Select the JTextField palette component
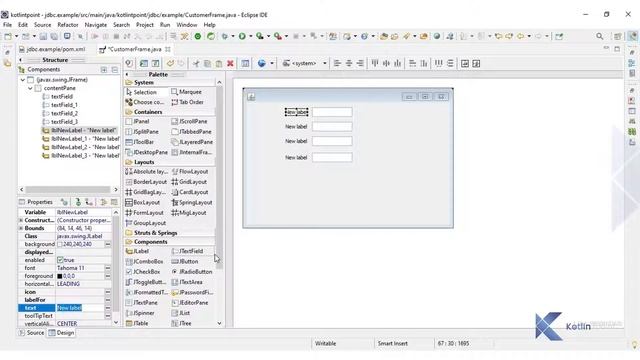 click(x=188, y=251)
